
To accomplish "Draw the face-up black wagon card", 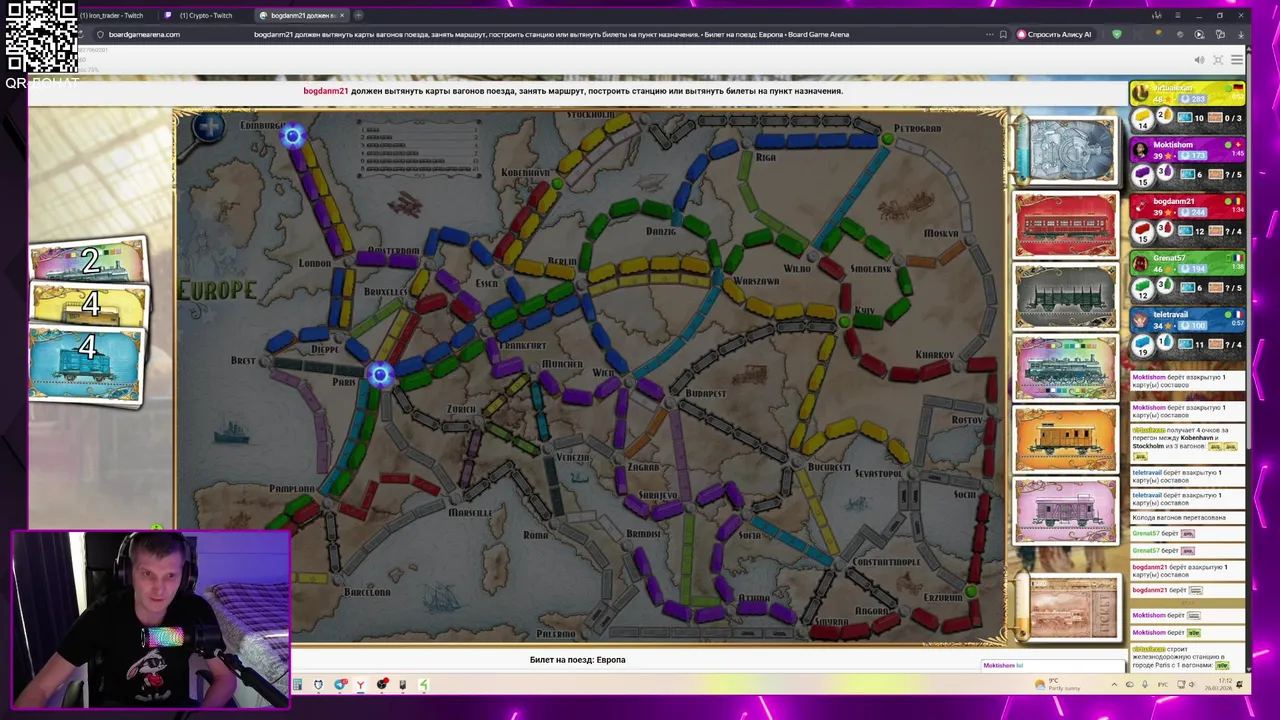I will coord(1065,296).
